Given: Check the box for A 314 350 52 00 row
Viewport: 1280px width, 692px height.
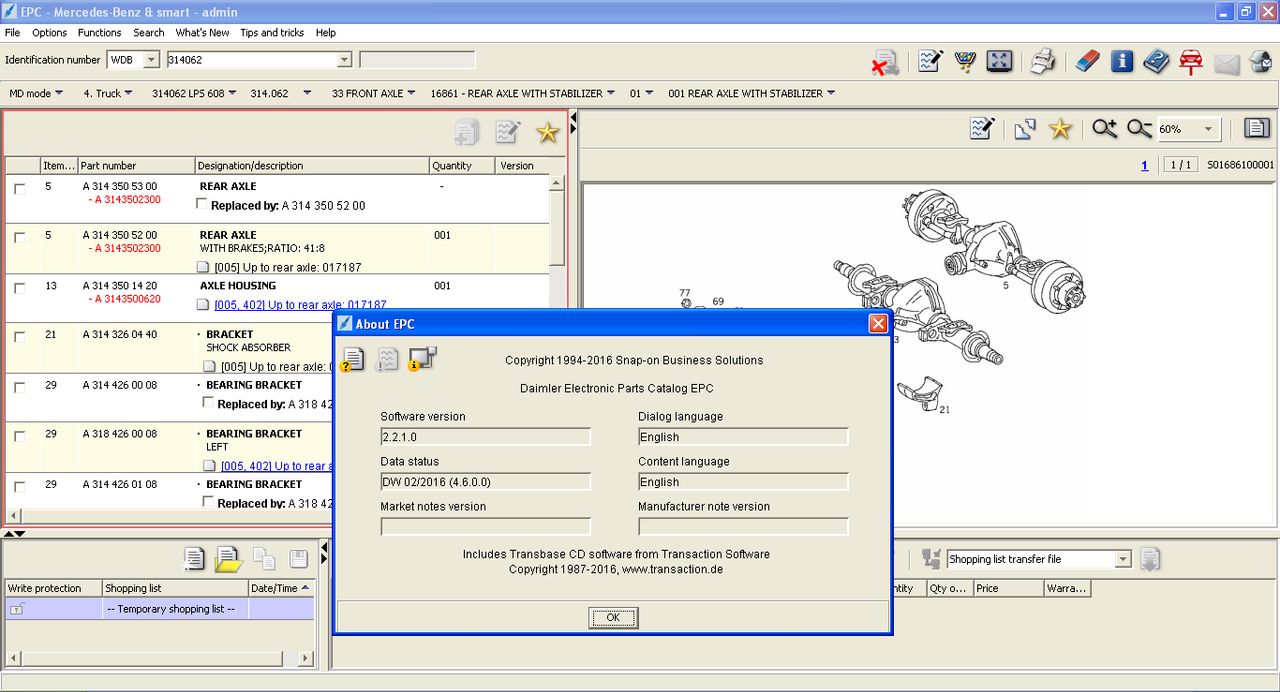Looking at the screenshot, I should 20,238.
